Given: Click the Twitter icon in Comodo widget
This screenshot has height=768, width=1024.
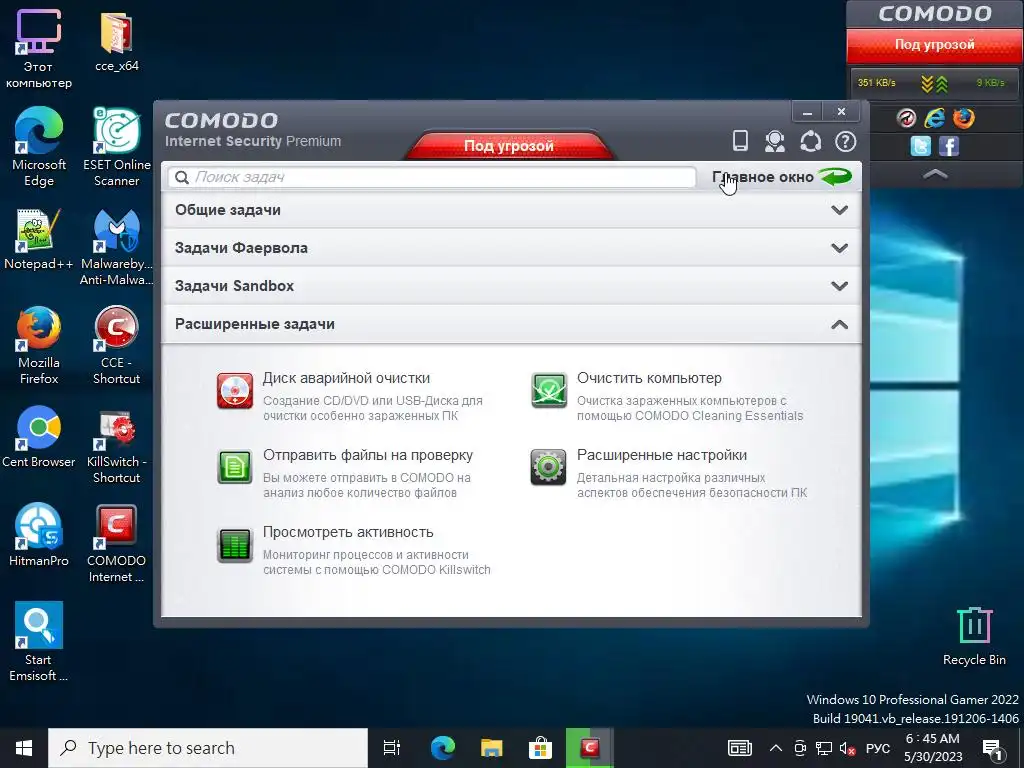Looking at the screenshot, I should pyautogui.click(x=921, y=146).
